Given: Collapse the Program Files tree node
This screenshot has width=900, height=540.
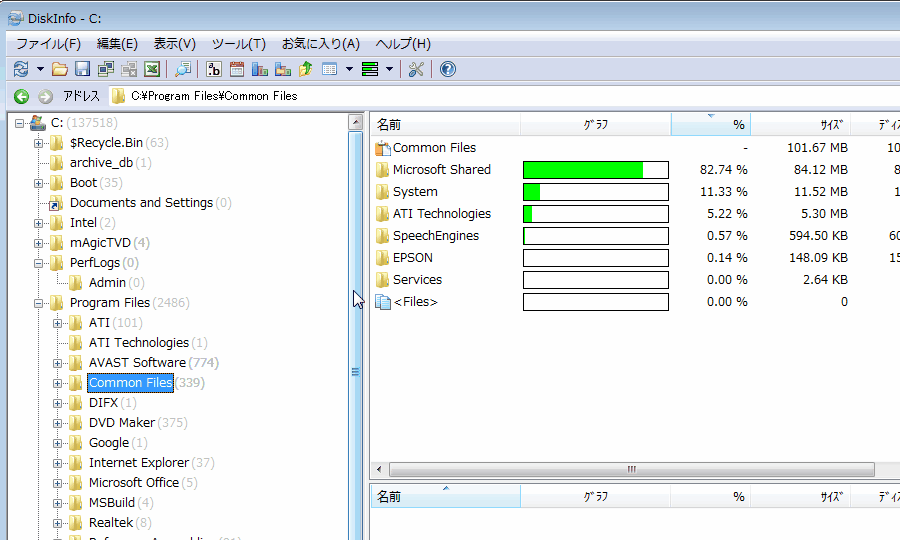Looking at the screenshot, I should coord(39,303).
